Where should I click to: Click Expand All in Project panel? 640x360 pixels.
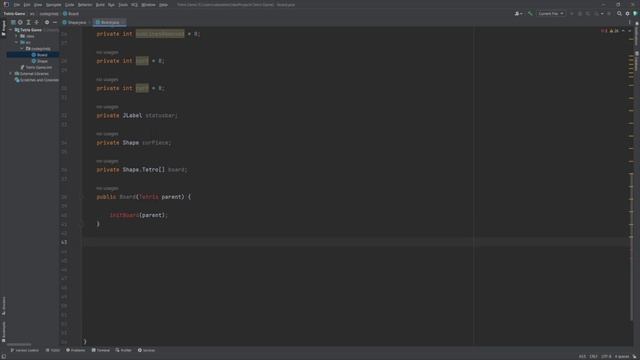click(28, 22)
